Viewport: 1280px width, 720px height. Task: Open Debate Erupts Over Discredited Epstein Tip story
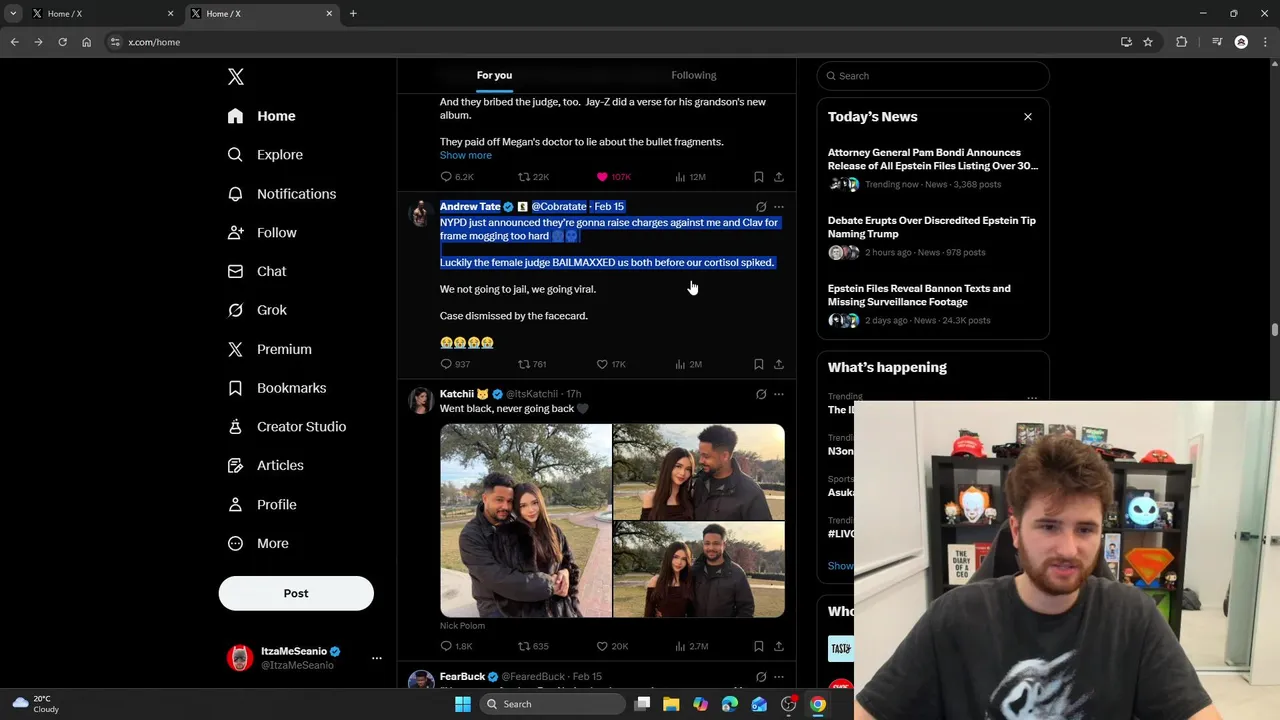933,236
